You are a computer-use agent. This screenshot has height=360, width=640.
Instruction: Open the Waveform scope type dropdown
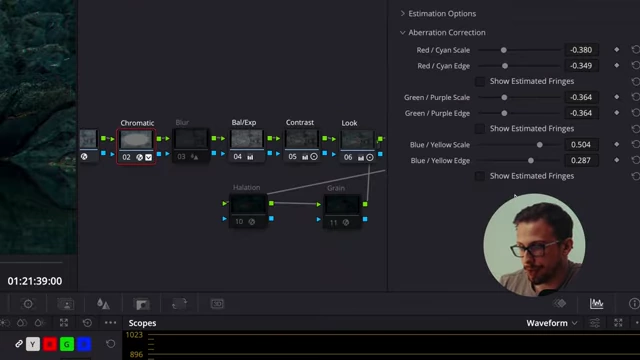point(552,323)
